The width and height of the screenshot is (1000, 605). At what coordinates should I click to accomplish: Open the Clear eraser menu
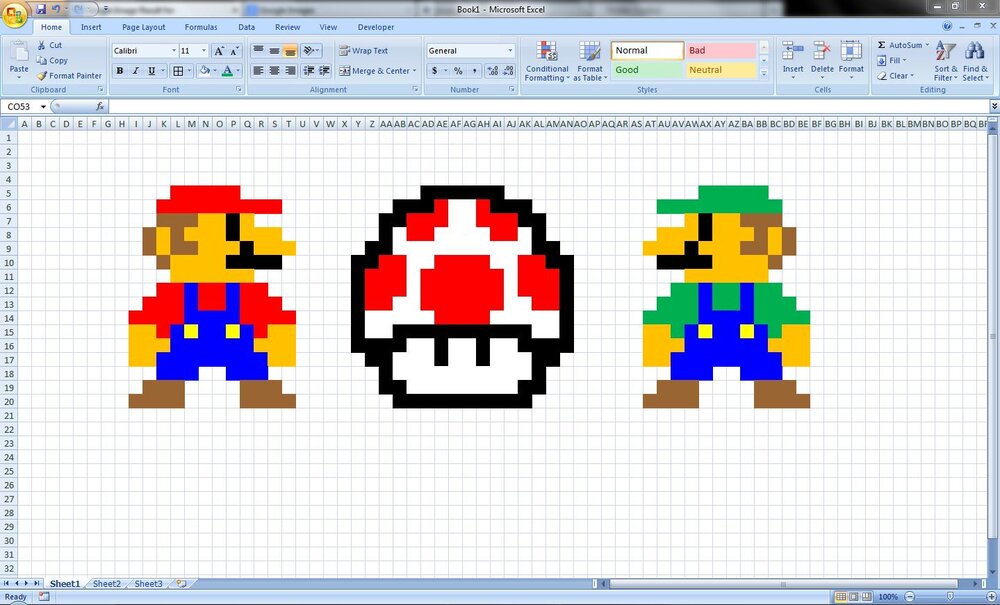pyautogui.click(x=895, y=76)
